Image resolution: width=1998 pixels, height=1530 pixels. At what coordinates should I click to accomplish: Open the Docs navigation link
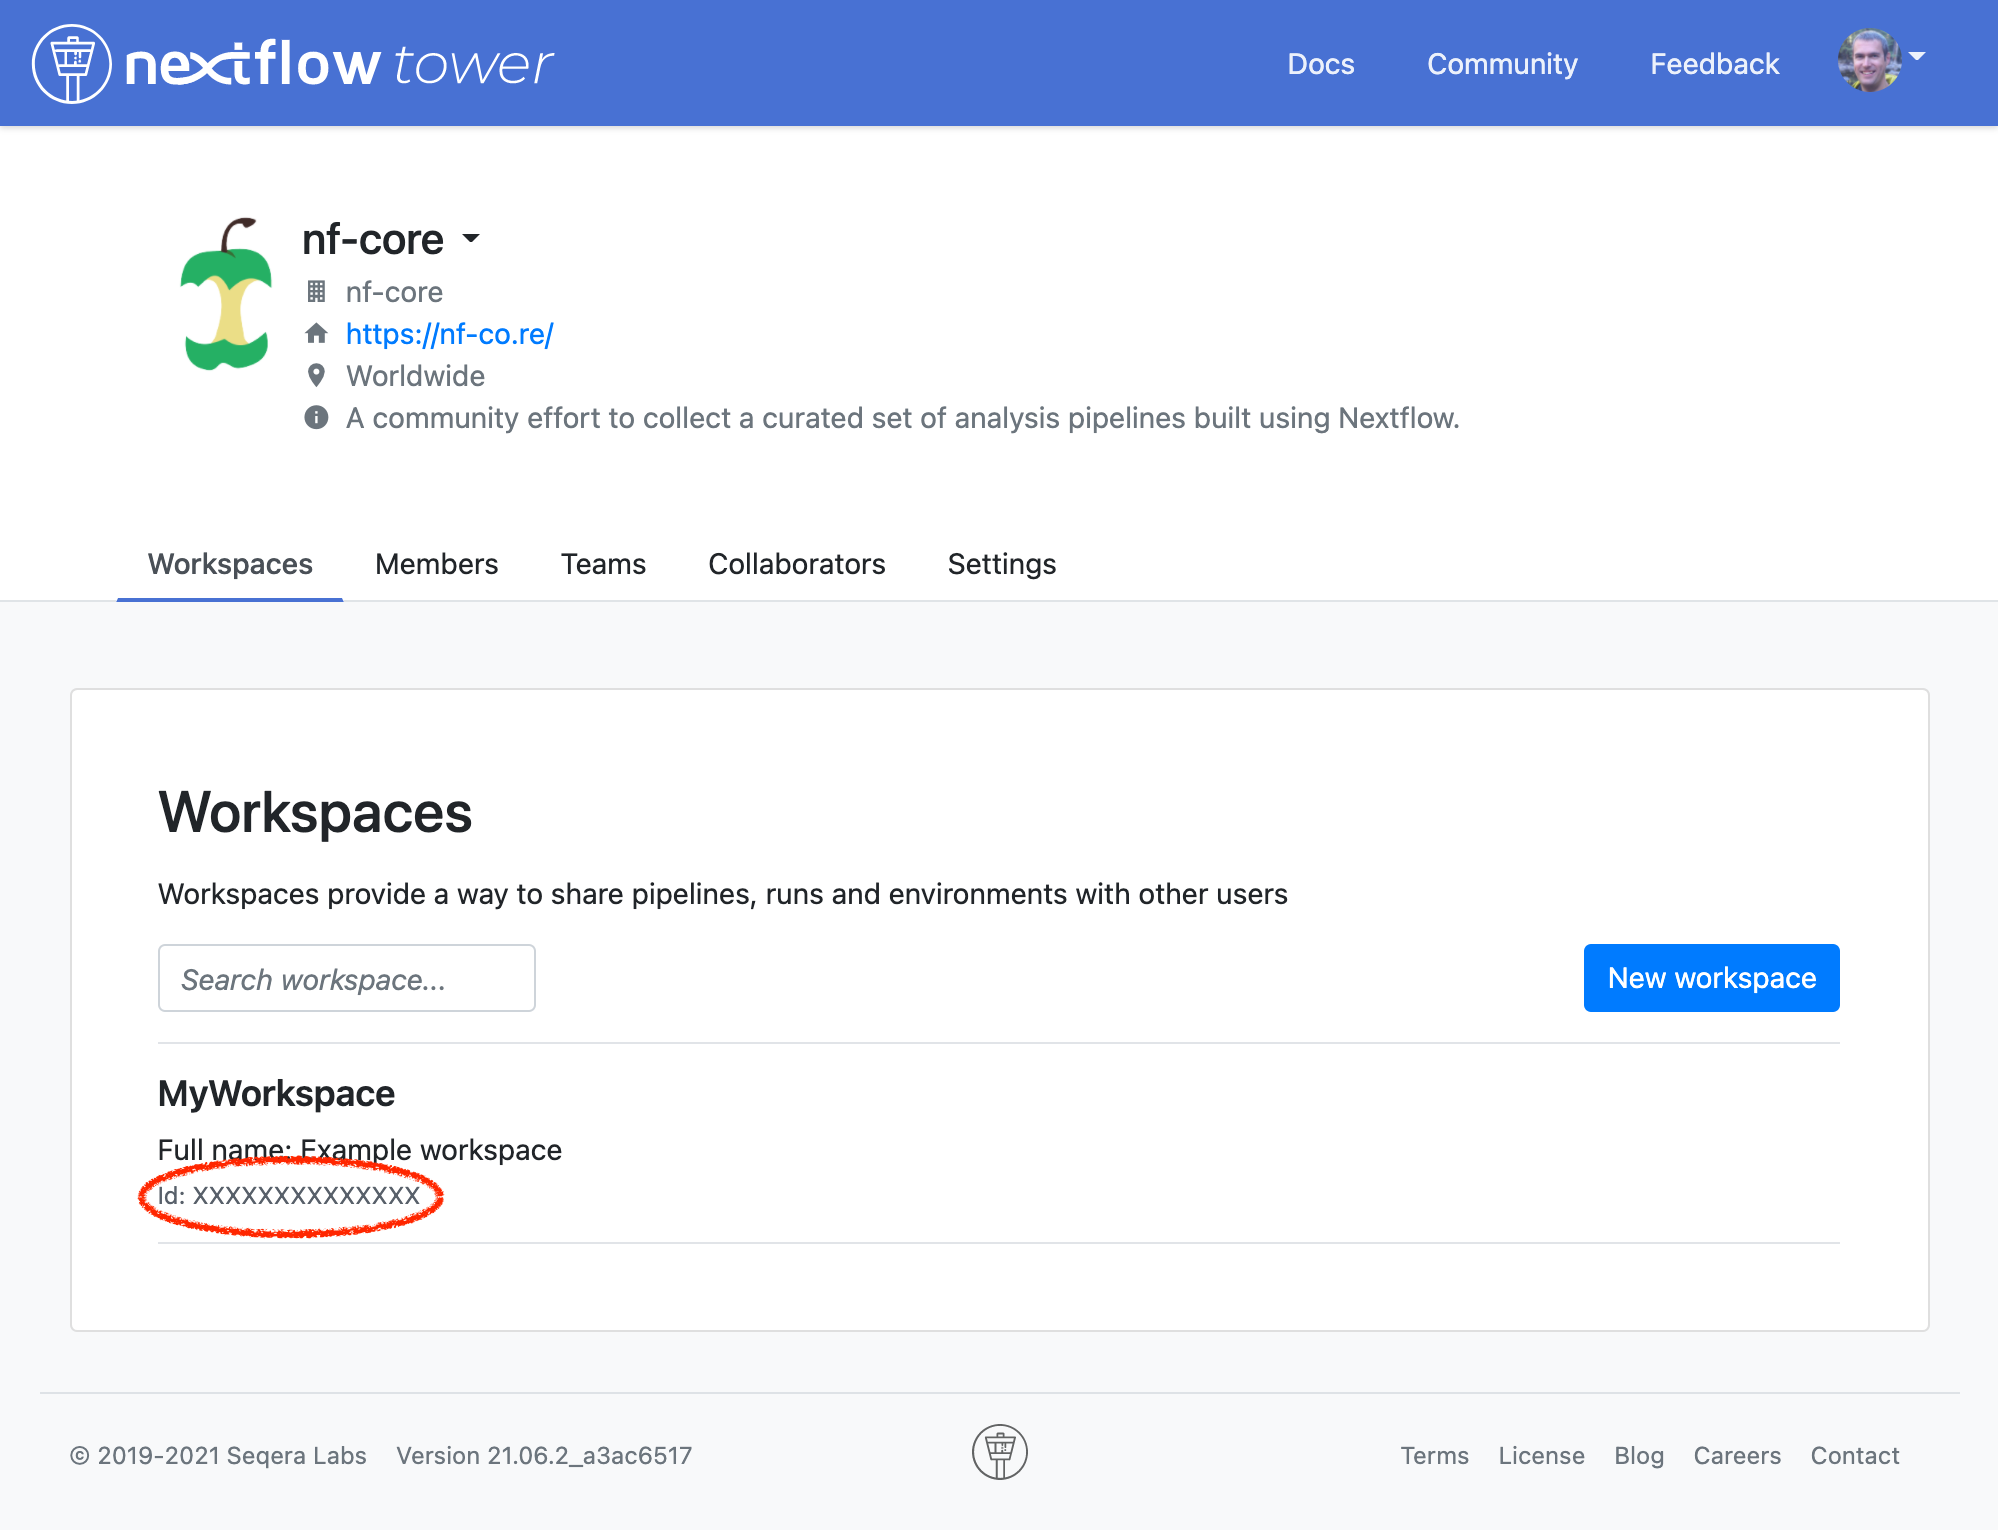1320,64
